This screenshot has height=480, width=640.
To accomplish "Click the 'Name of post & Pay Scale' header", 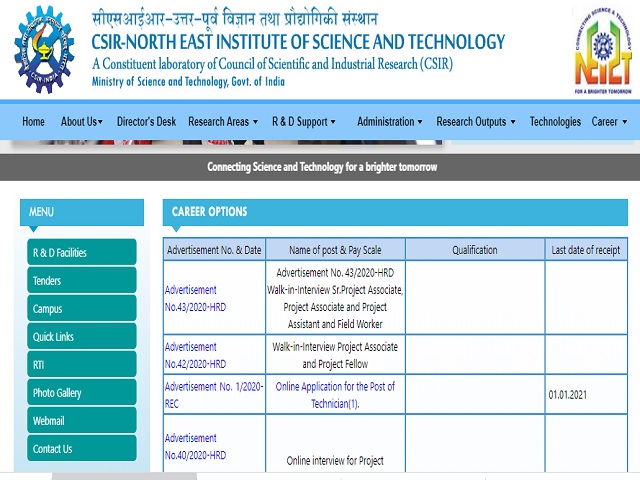I will [x=335, y=249].
